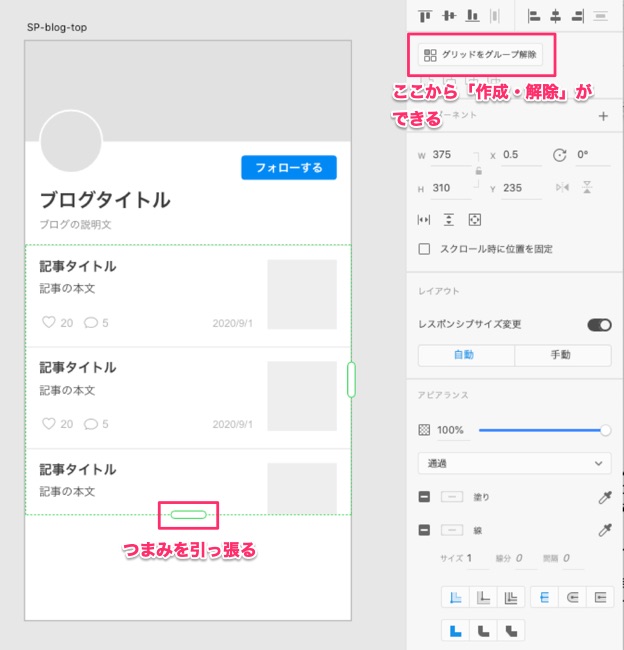Viewport: 624px width, 650px height.
Task: Select the bevel join stroke icon
Action: point(511,631)
